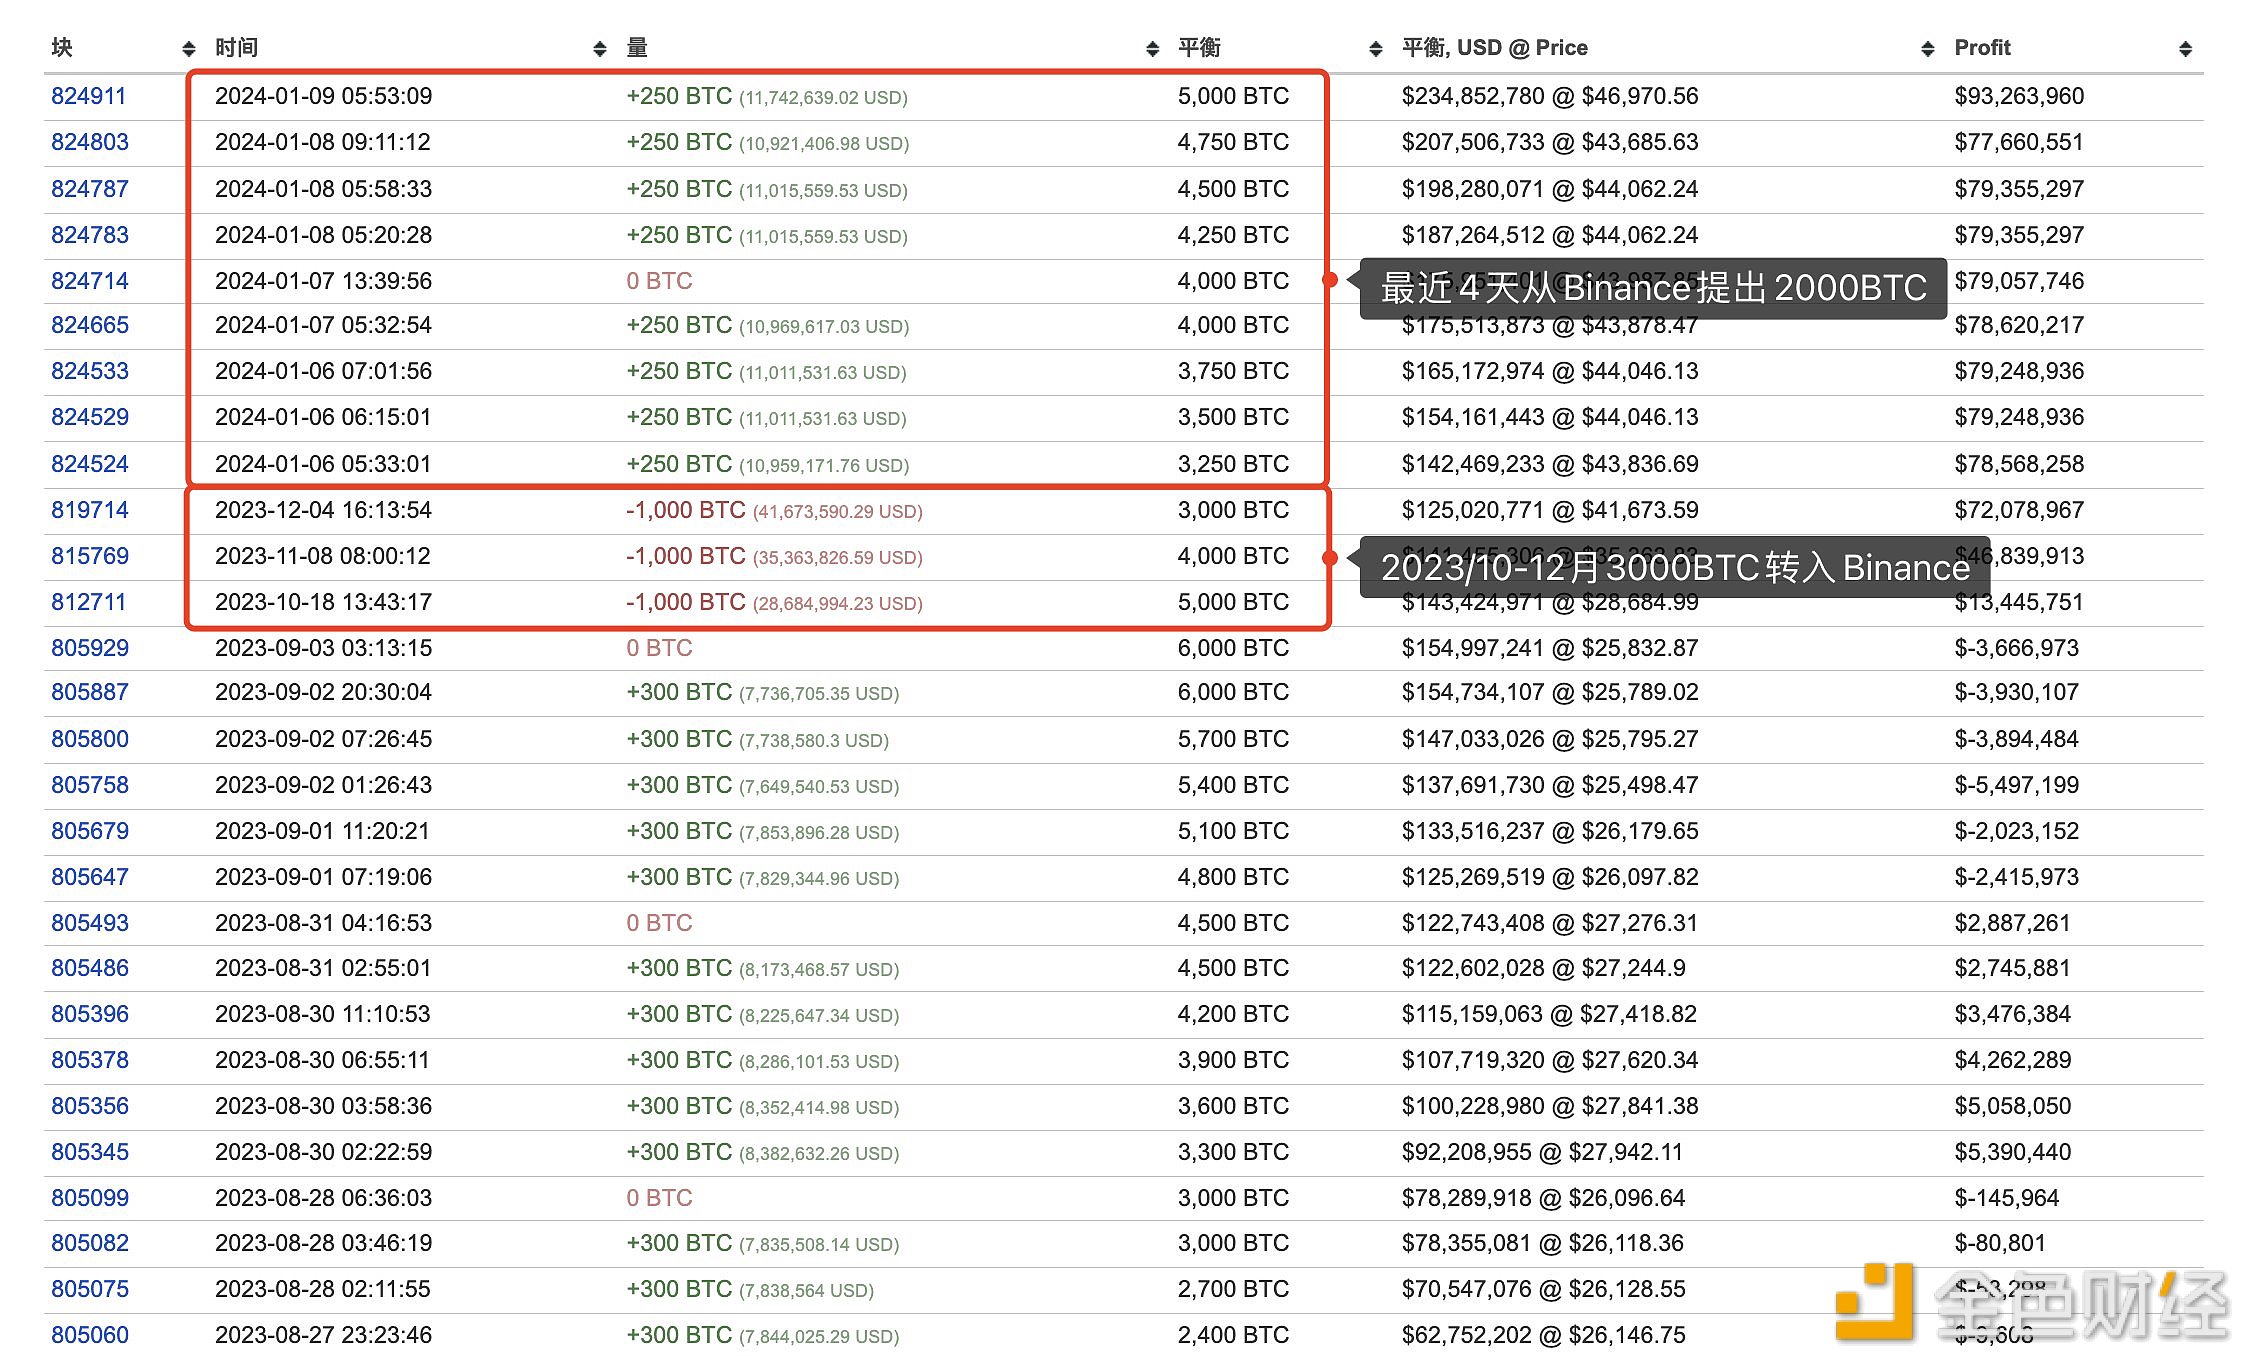Select profit $5,390,440
This screenshot has height=1356, width=2244.
(2012, 1152)
